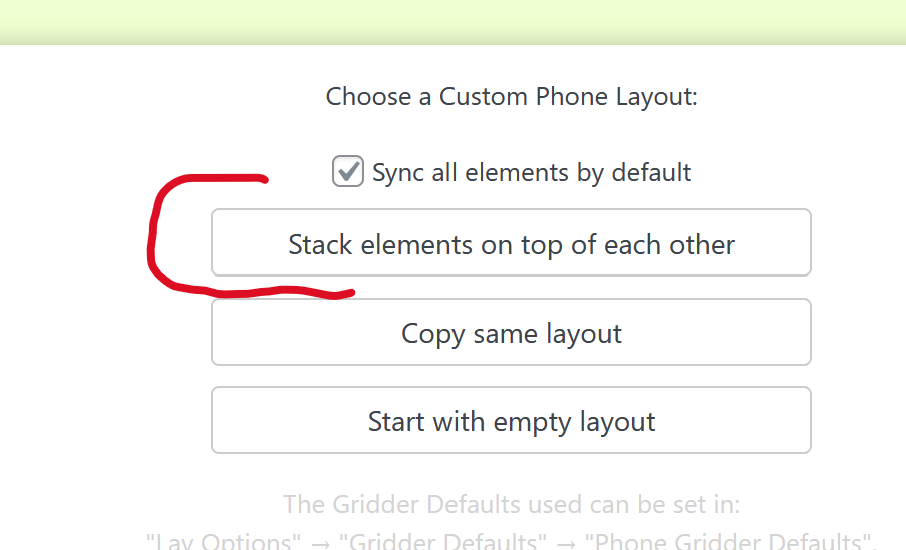Click the word "Sync" beside the checkbox
This screenshot has width=906, height=550.
(x=398, y=172)
